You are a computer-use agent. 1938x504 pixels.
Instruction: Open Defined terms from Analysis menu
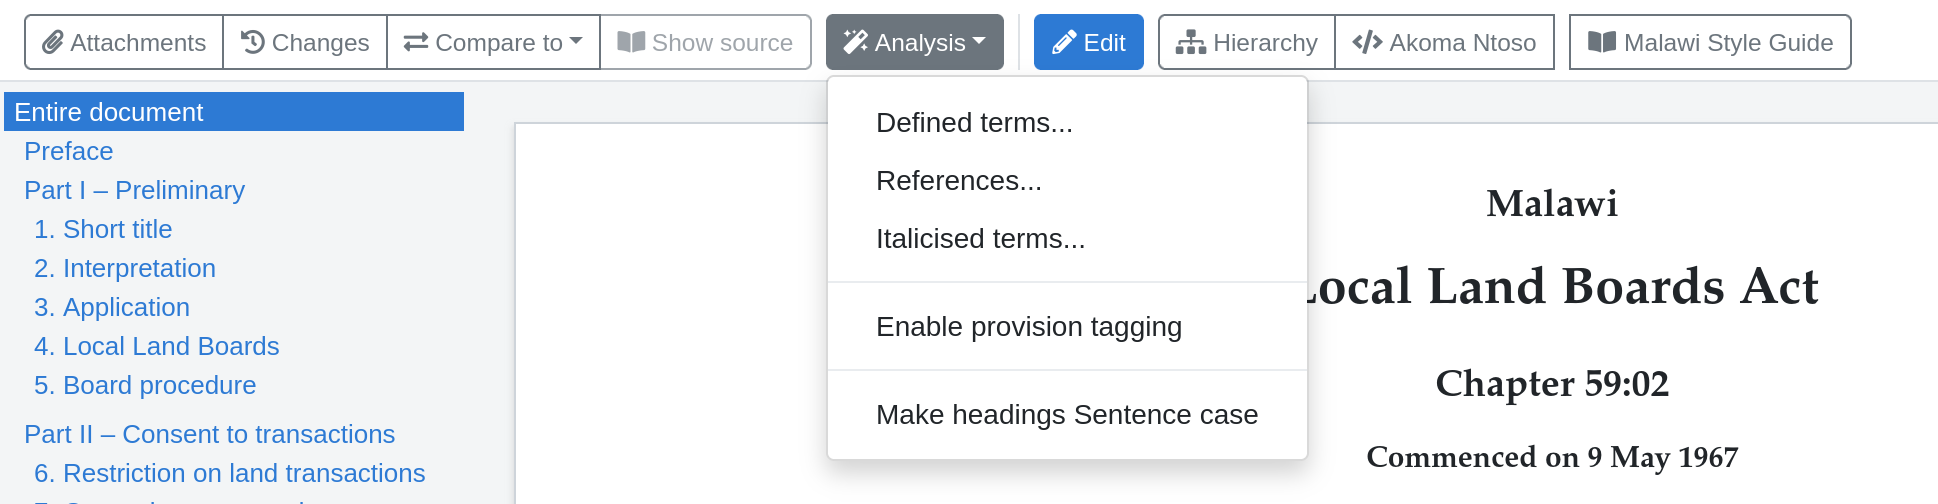coord(974,123)
